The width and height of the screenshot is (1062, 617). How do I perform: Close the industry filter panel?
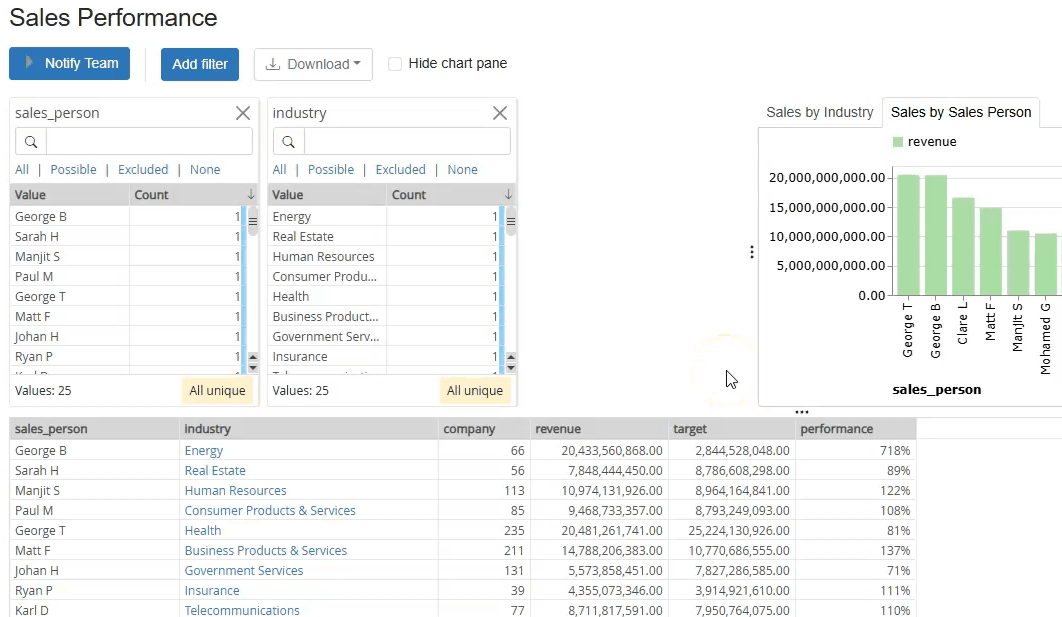click(500, 113)
